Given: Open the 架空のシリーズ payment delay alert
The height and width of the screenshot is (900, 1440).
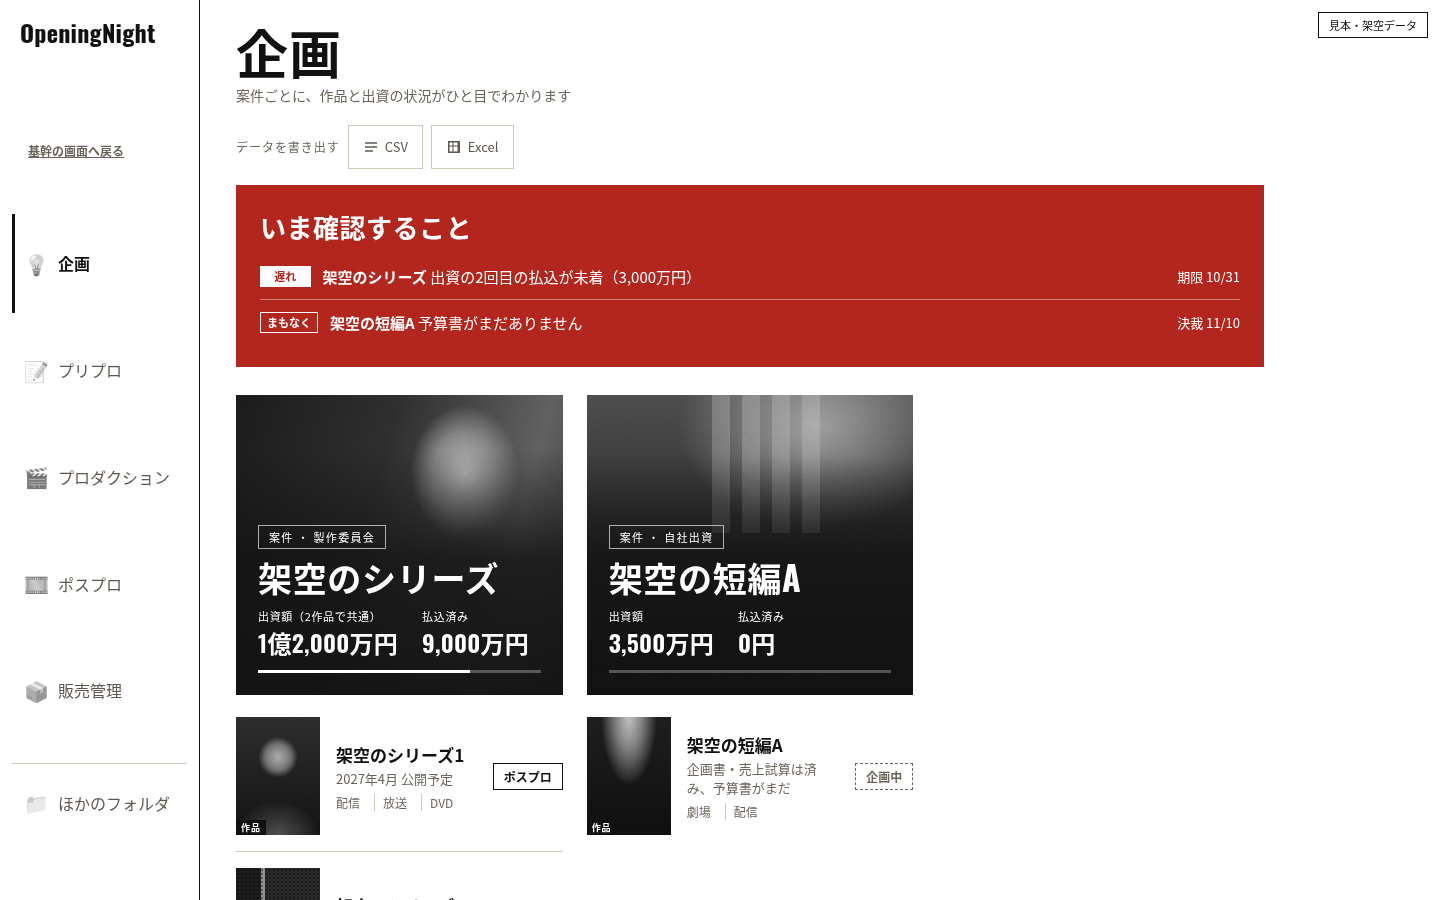Looking at the screenshot, I should [x=750, y=277].
